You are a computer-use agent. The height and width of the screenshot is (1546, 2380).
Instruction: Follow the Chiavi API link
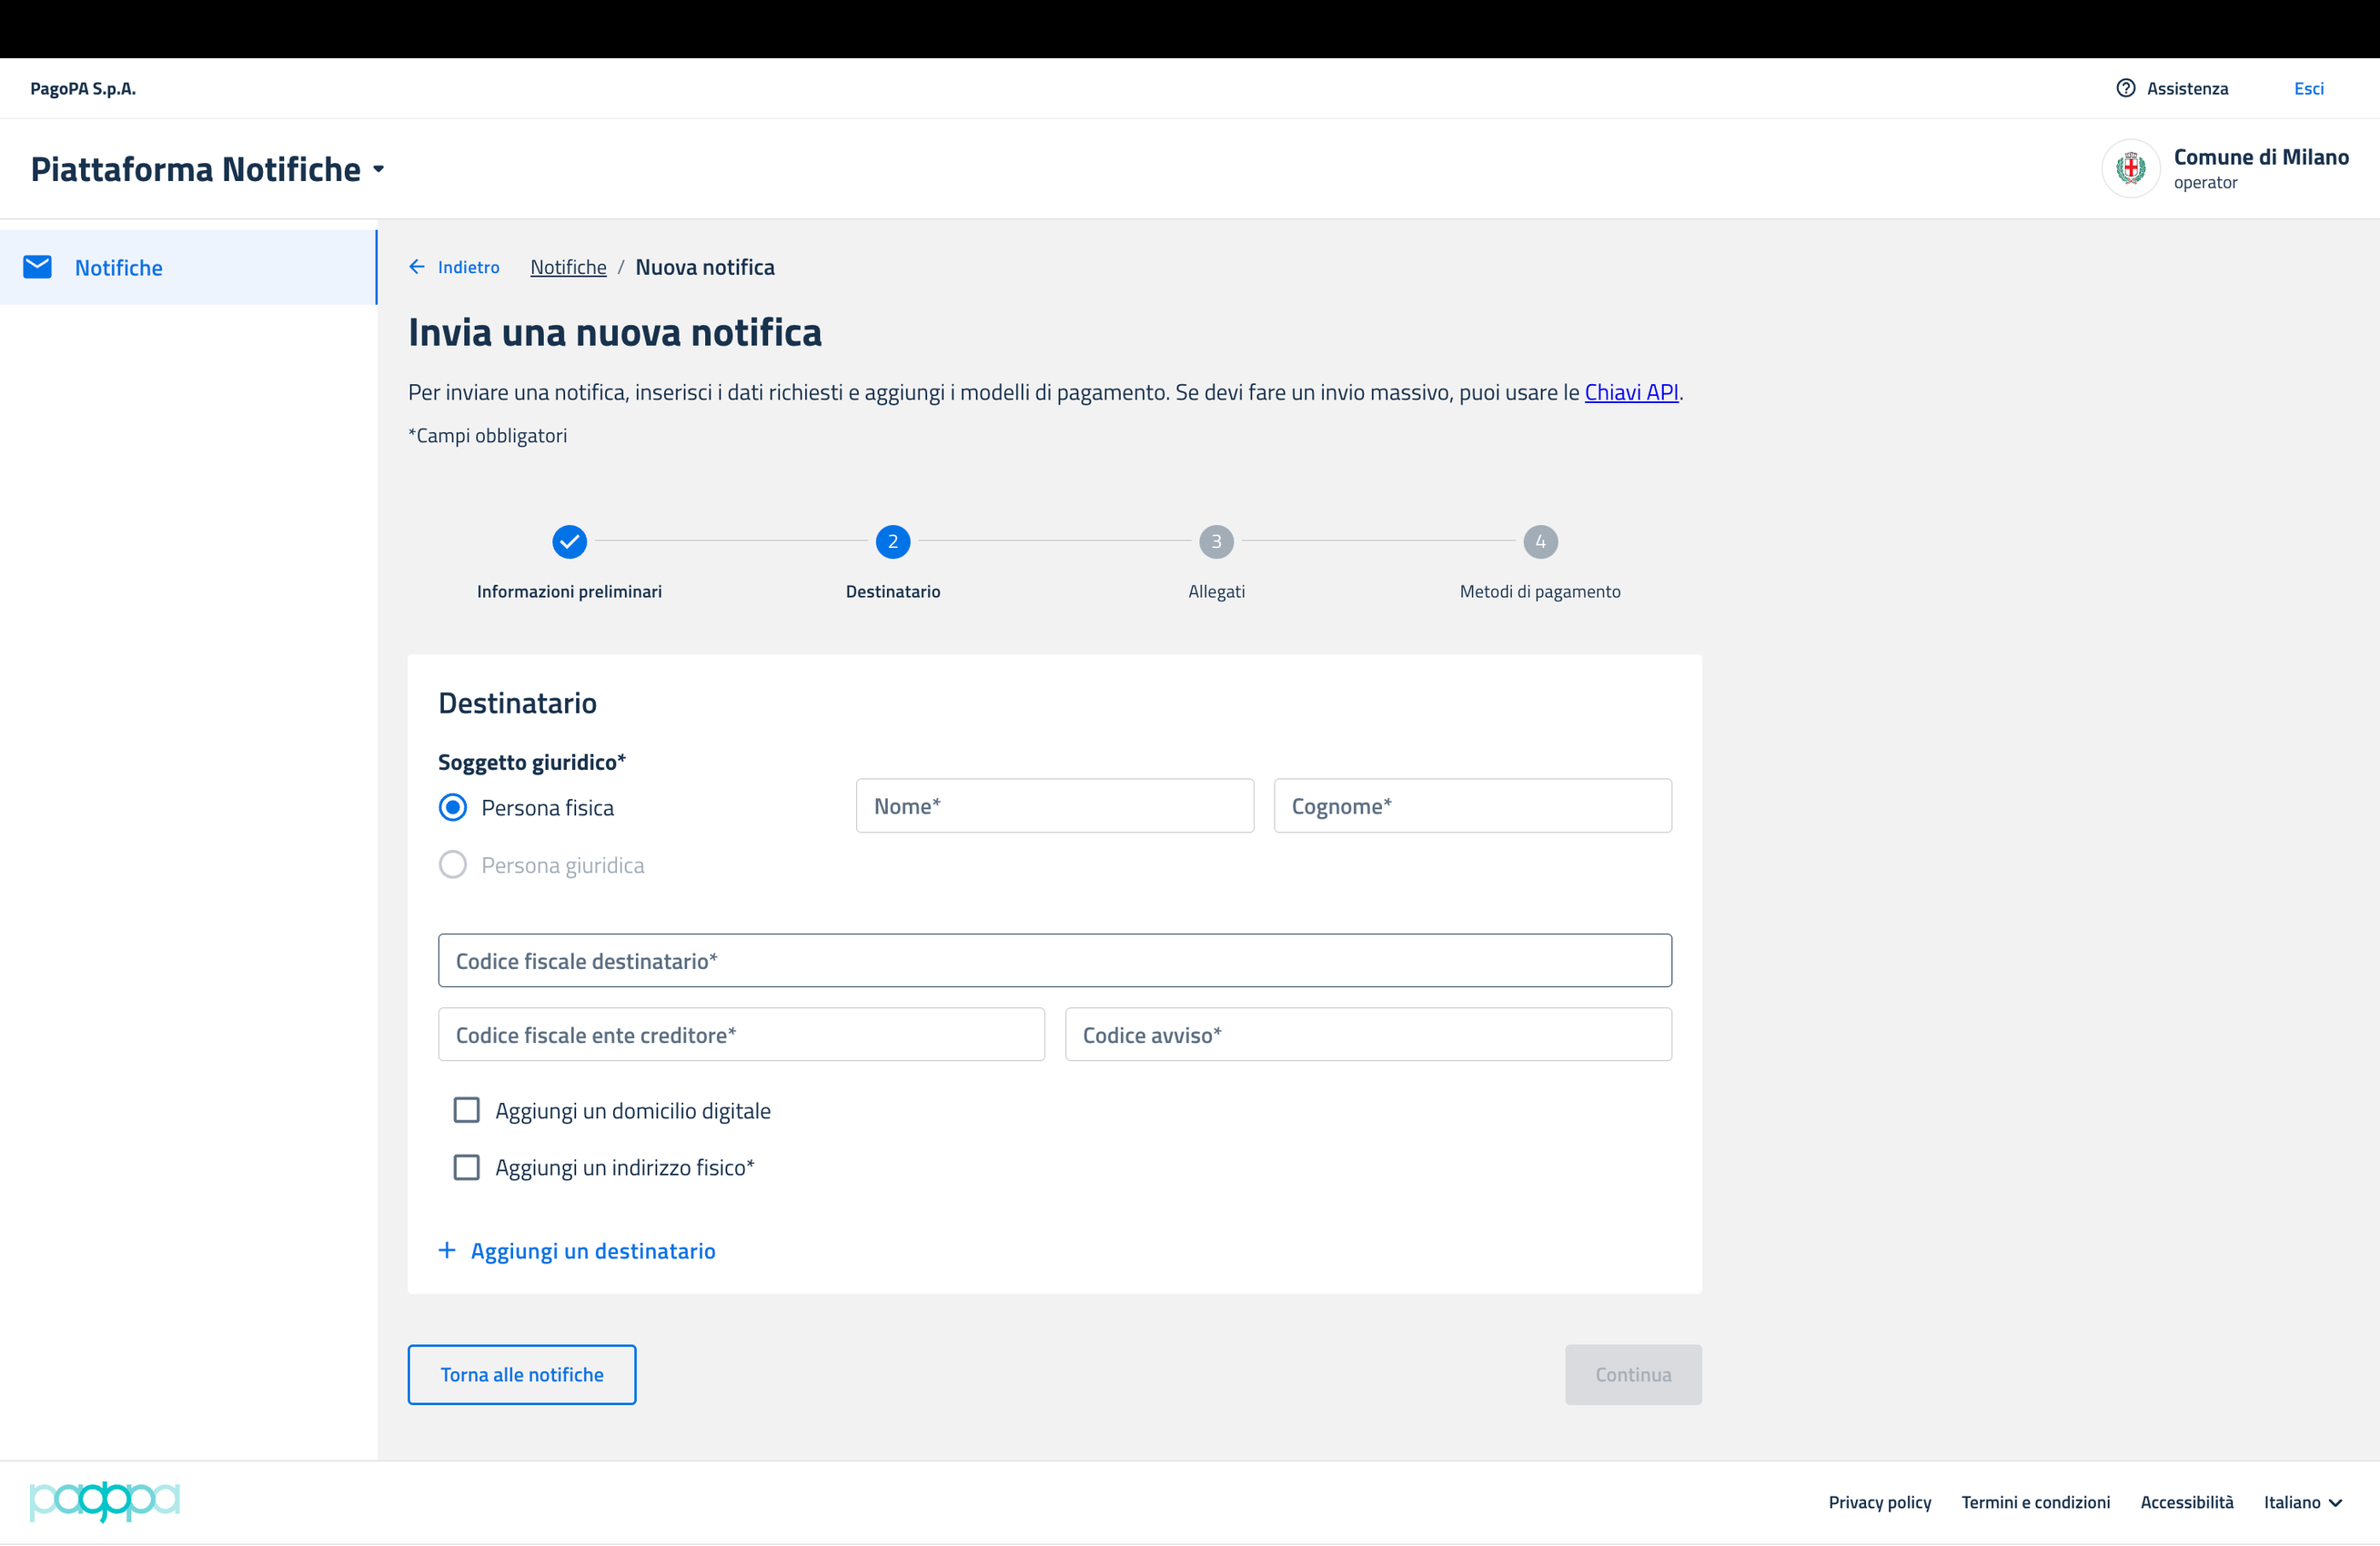1631,392
